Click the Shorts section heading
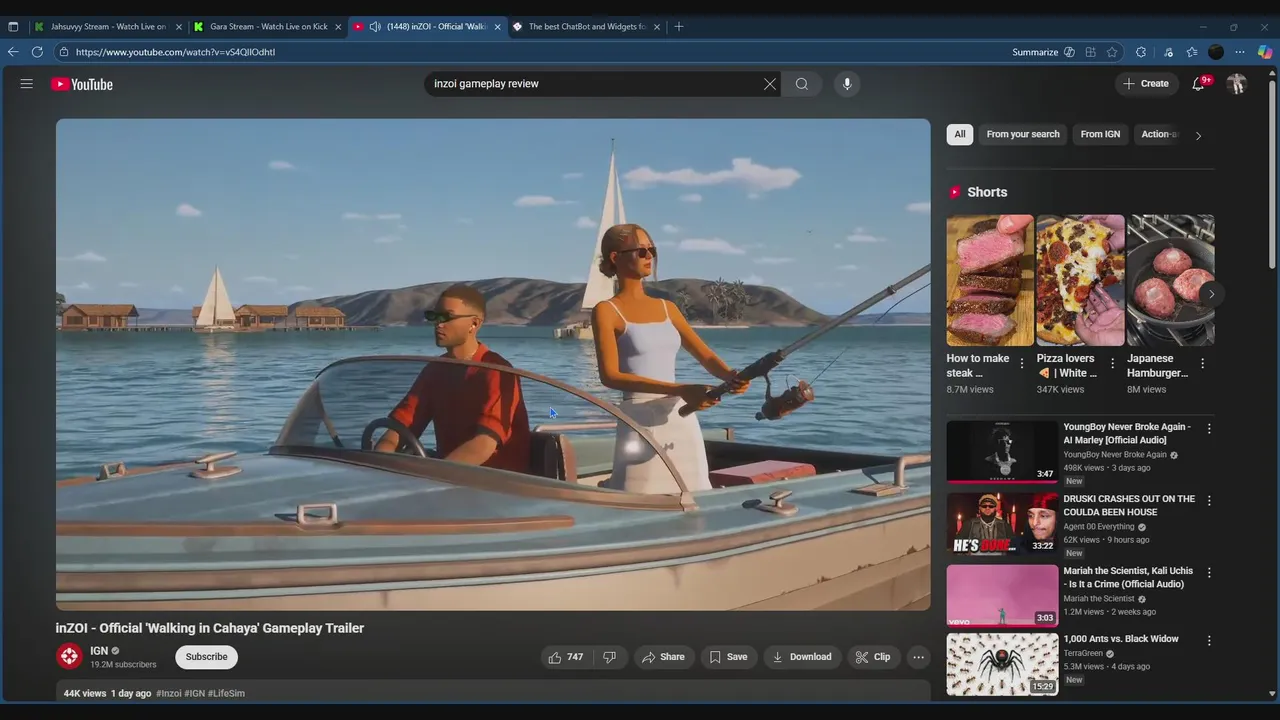1280x720 pixels. pos(987,192)
